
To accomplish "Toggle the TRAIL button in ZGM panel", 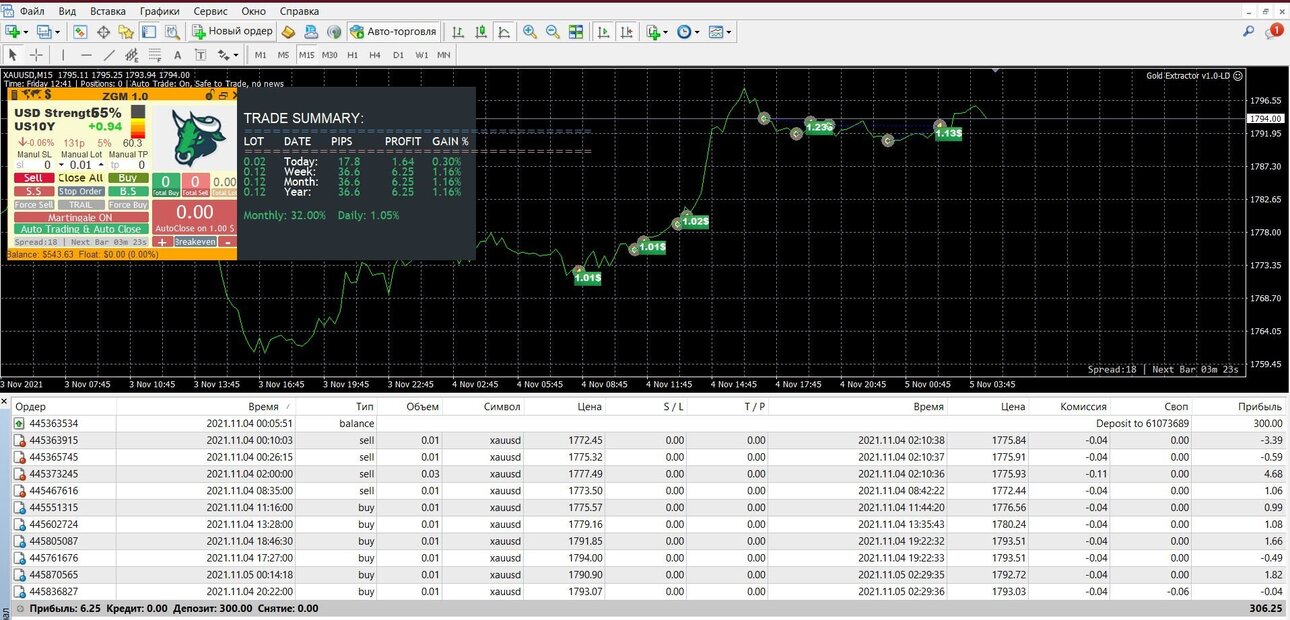I will tap(81, 205).
